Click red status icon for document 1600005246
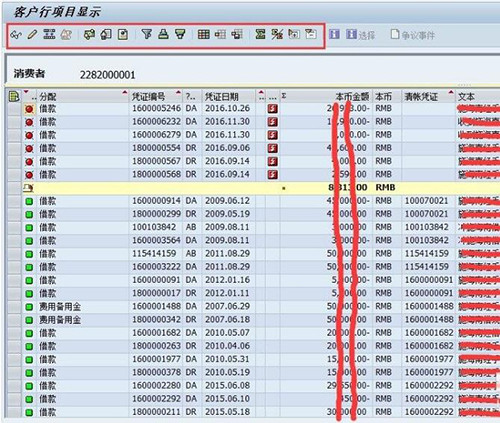This screenshot has height=423, width=500. (29, 109)
